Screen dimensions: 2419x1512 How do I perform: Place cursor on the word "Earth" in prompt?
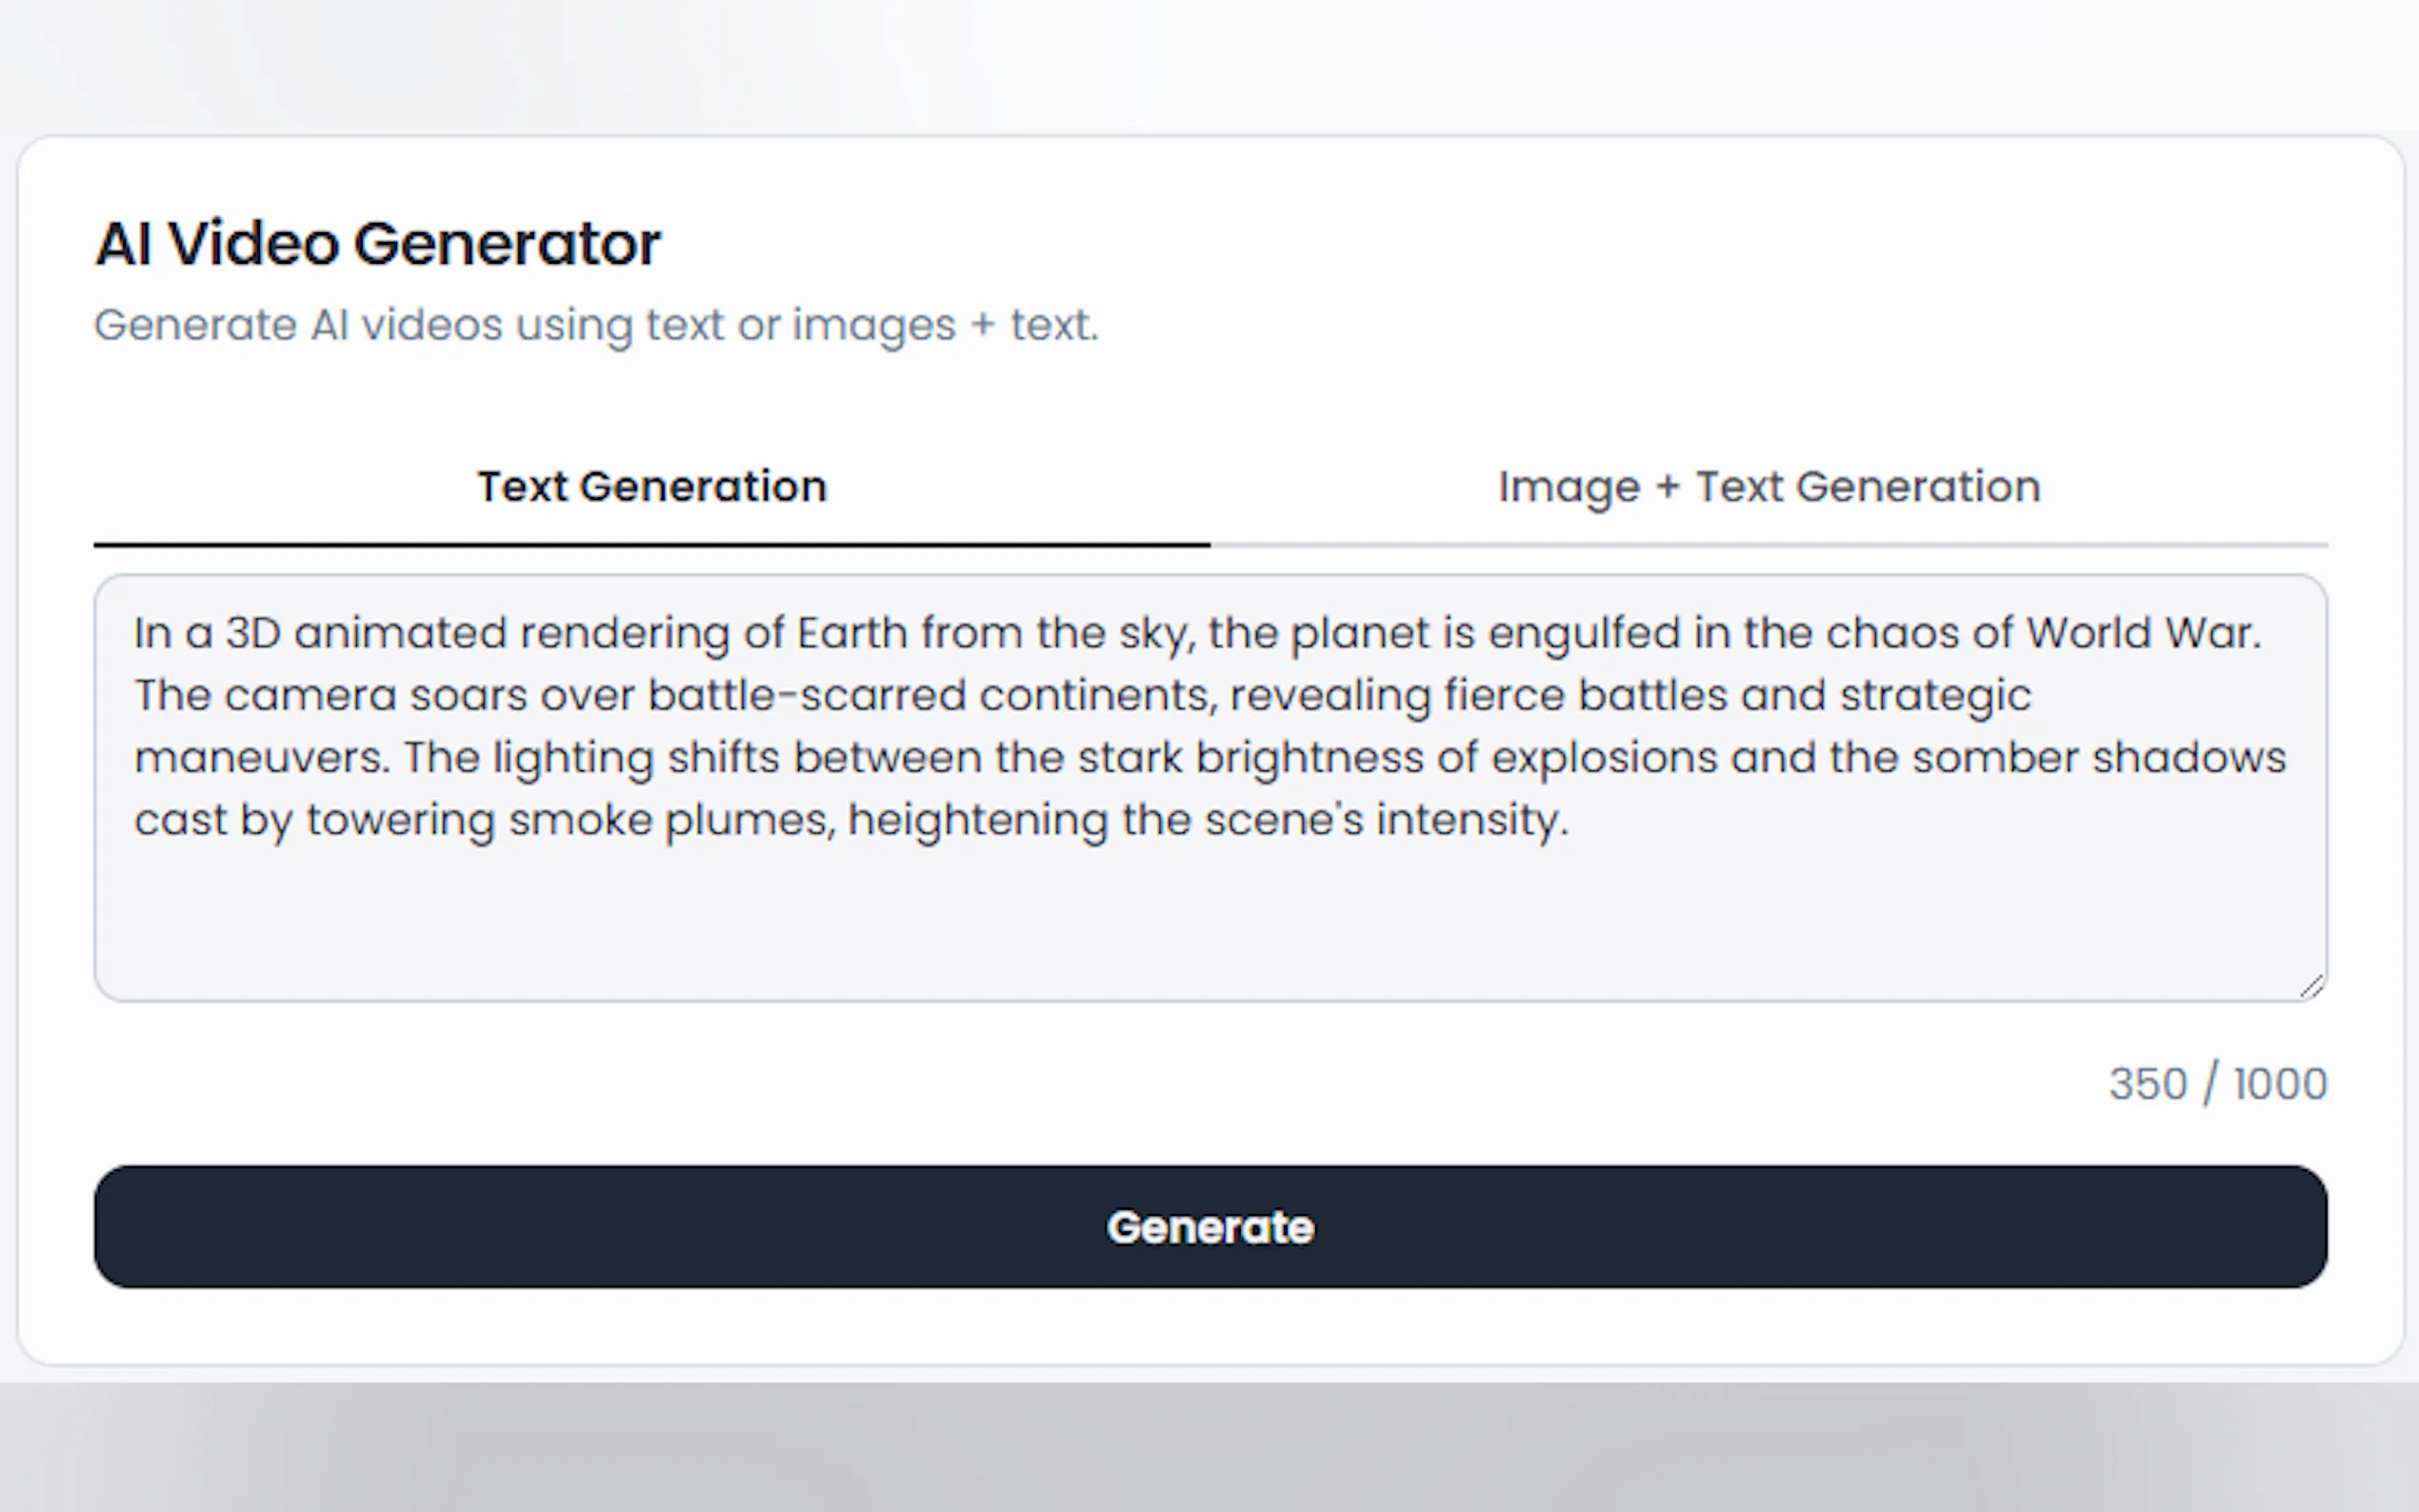(x=851, y=633)
